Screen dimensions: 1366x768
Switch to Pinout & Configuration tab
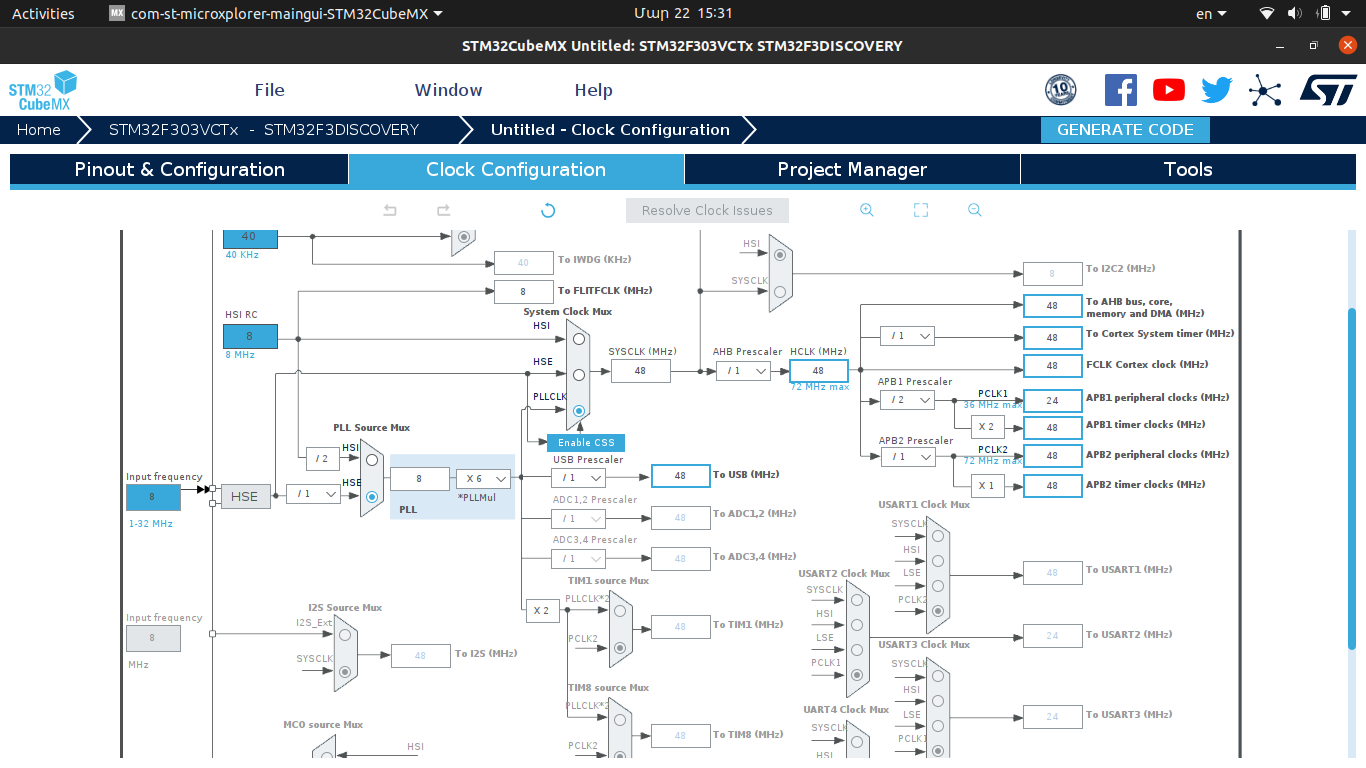coord(179,169)
